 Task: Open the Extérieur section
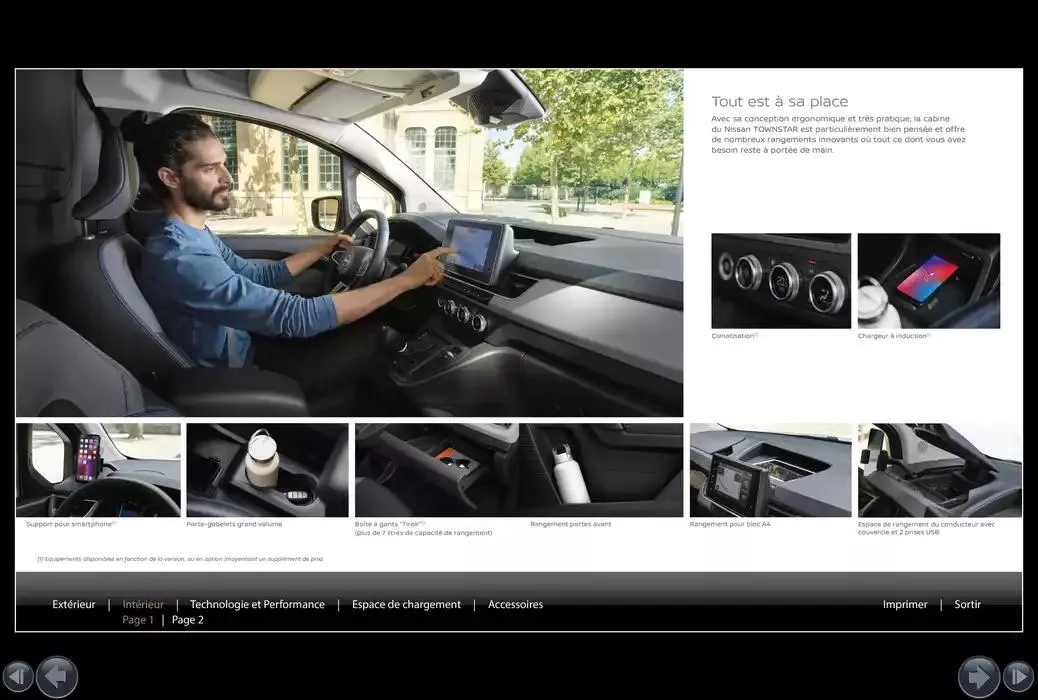point(73,604)
